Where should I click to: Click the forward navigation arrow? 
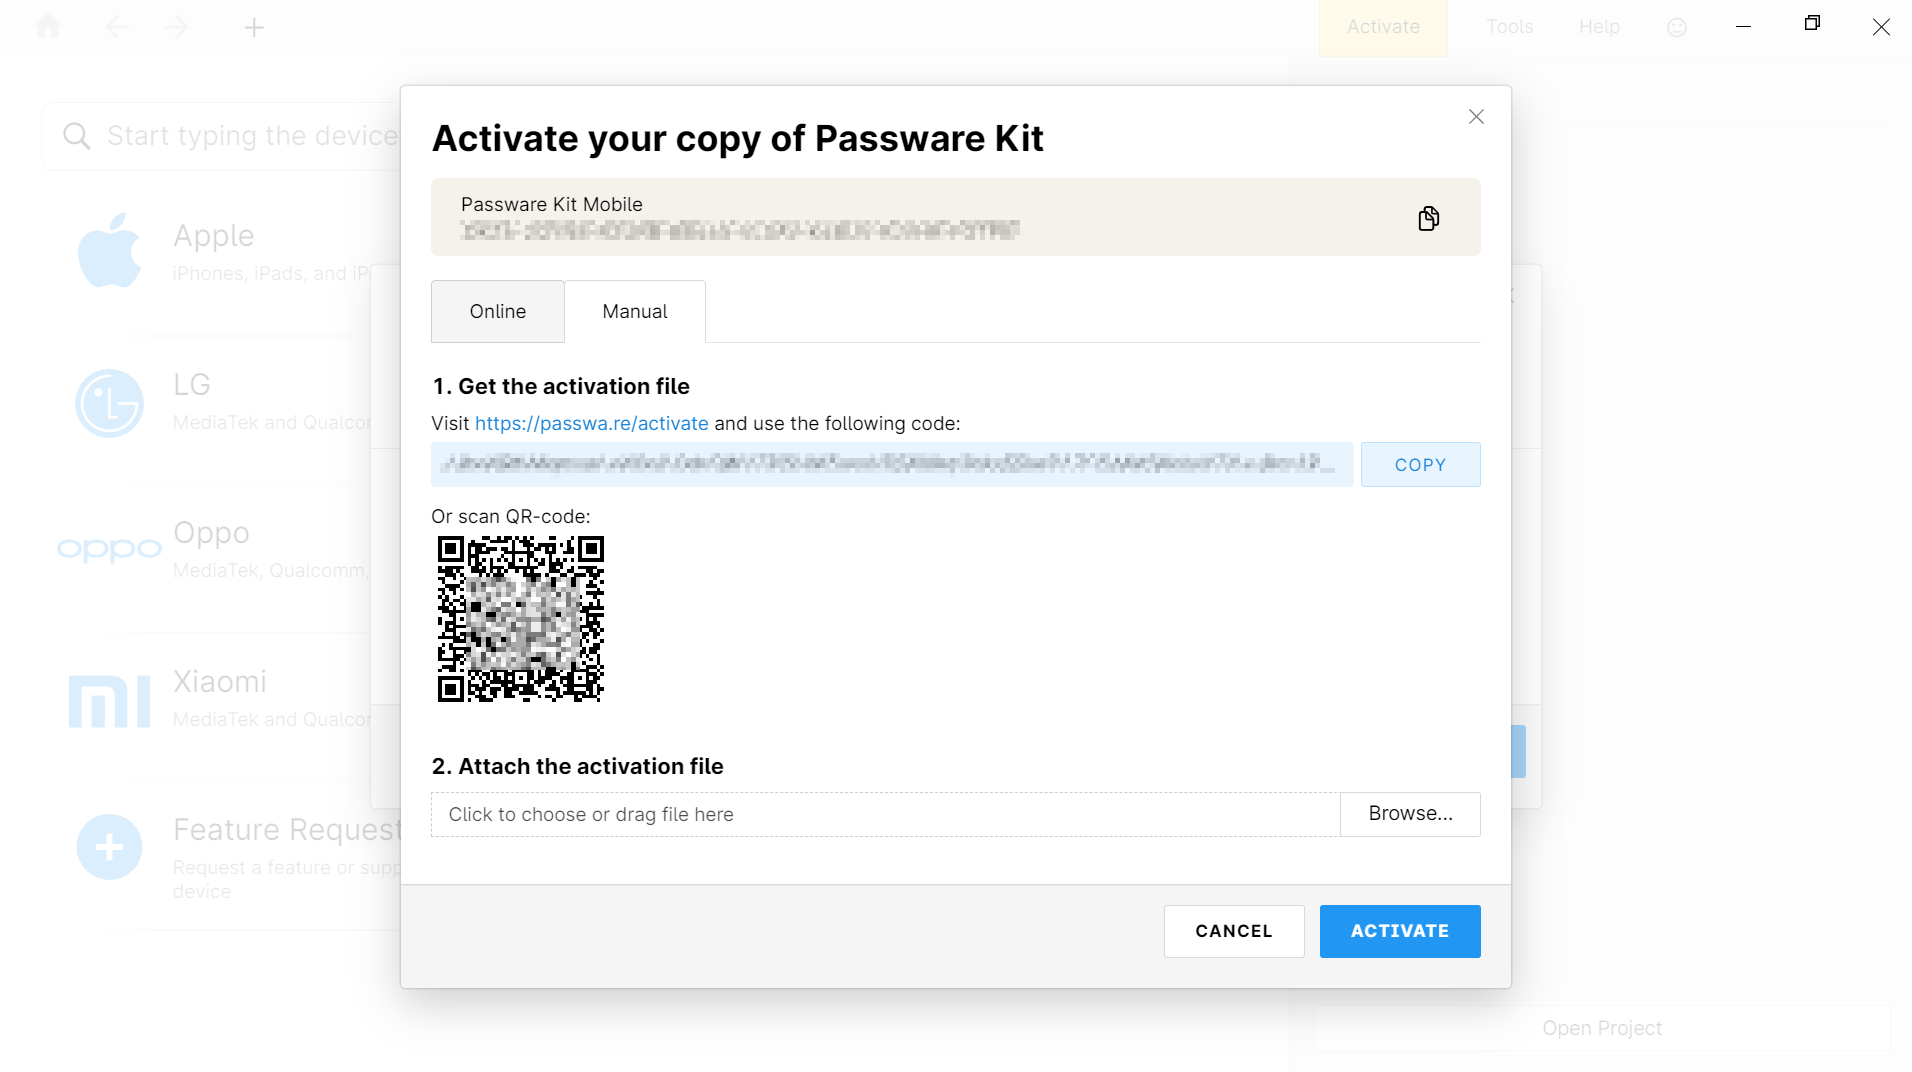[x=176, y=27]
